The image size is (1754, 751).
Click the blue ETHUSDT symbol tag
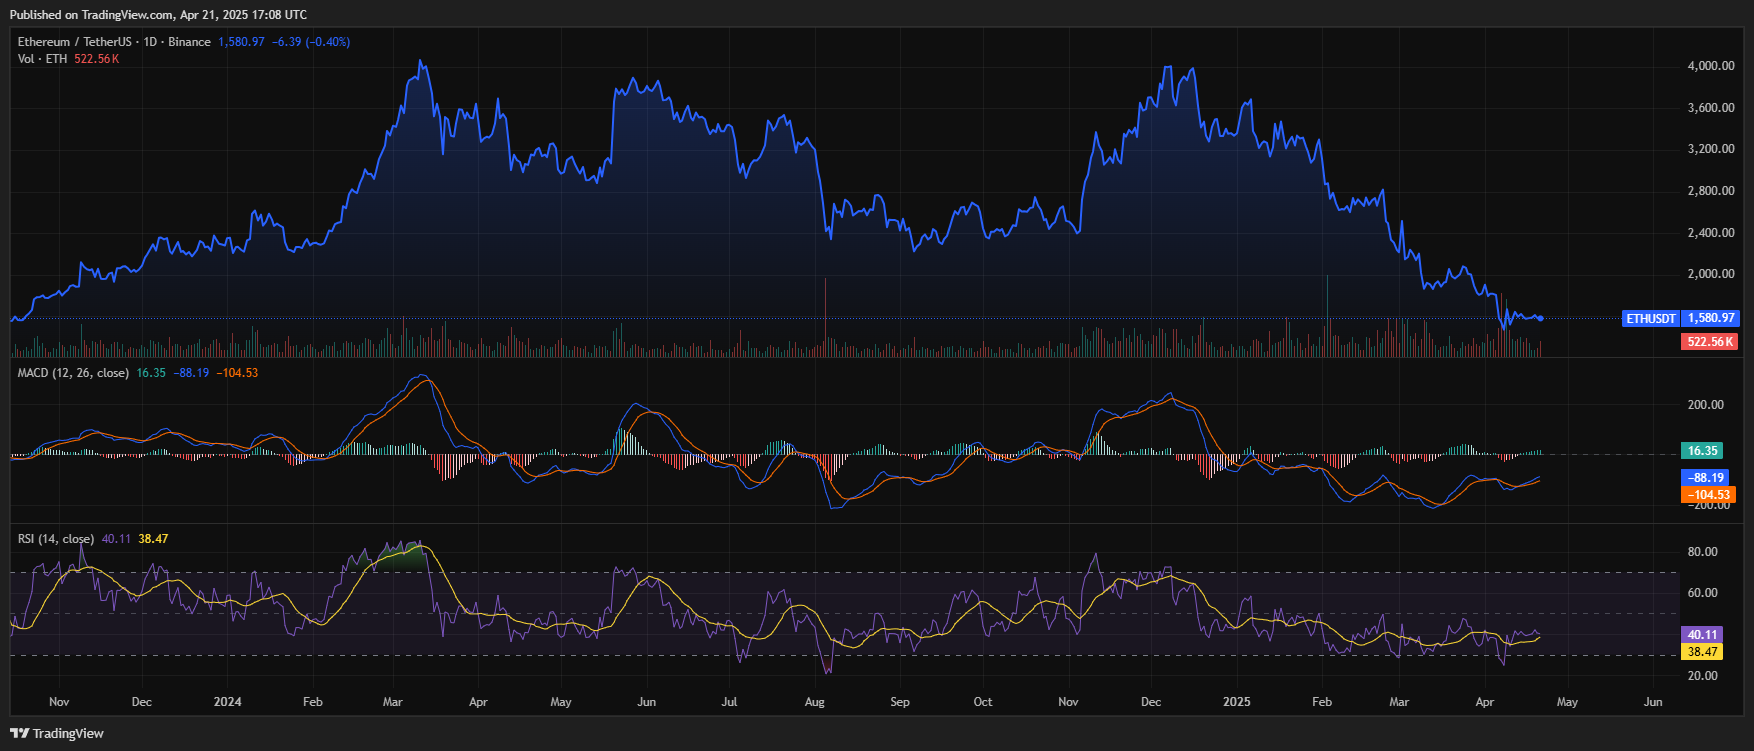[x=1650, y=319]
